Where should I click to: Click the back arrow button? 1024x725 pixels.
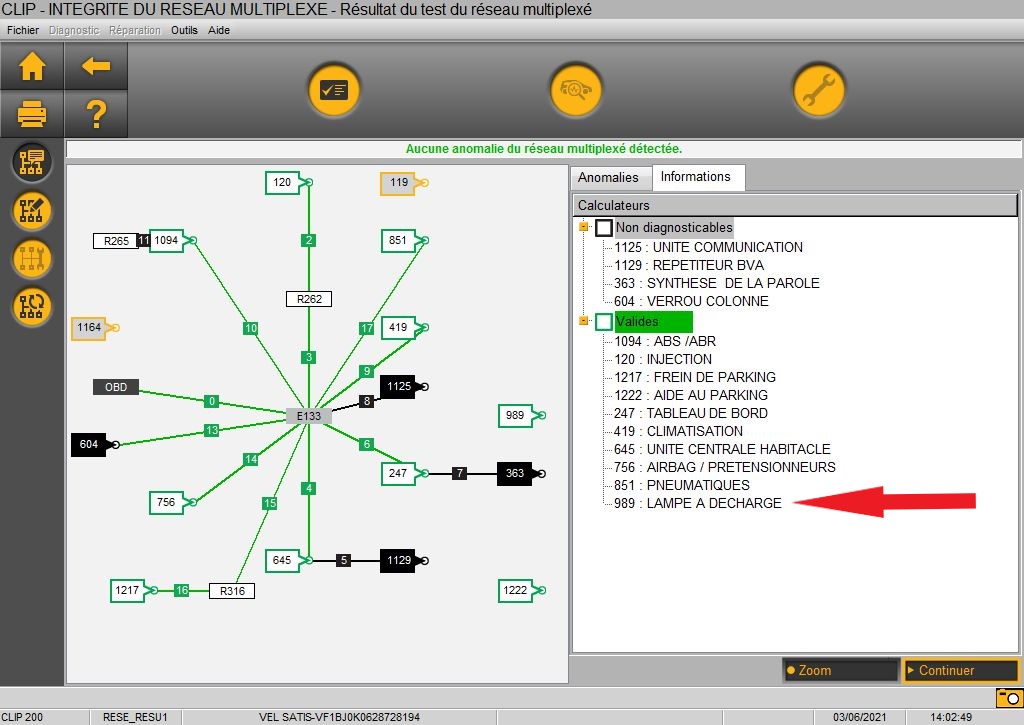pyautogui.click(x=96, y=67)
